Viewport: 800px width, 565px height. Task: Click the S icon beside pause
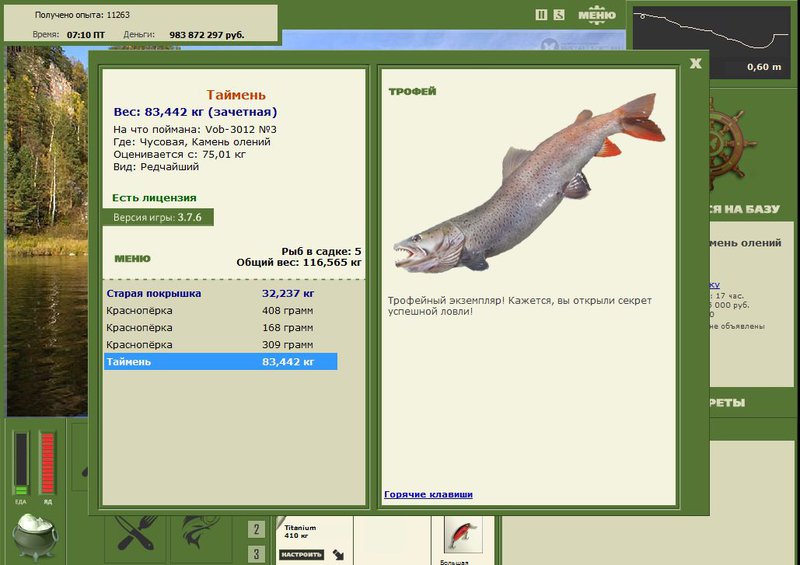click(x=559, y=15)
